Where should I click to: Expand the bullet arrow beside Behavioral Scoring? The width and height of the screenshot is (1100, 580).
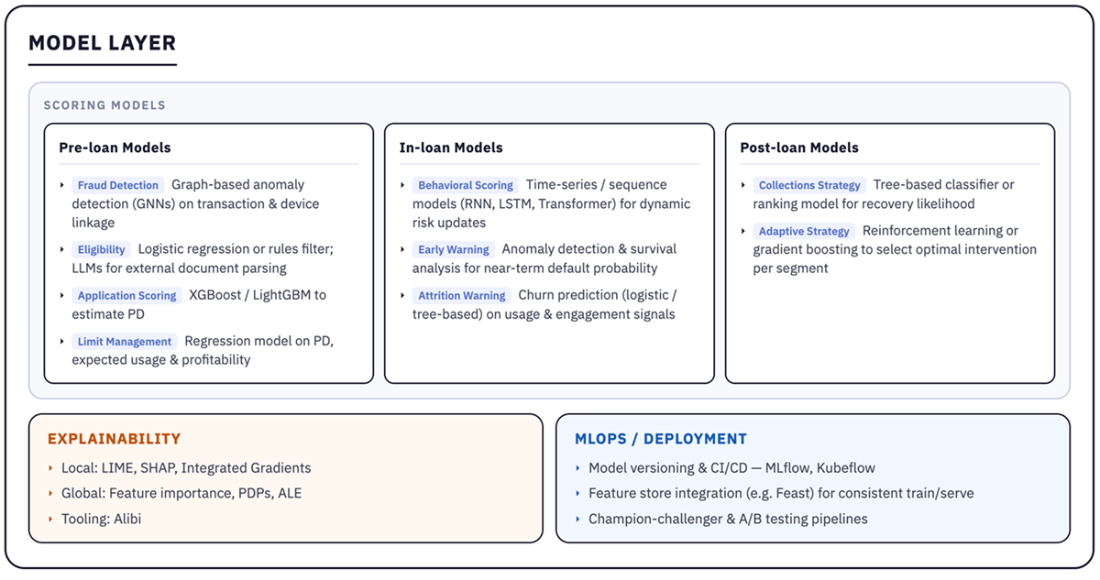[x=403, y=185]
